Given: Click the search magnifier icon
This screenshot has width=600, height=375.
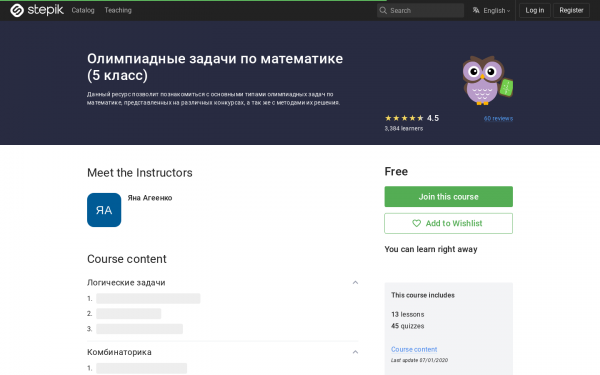Looking at the screenshot, I should pyautogui.click(x=383, y=11).
